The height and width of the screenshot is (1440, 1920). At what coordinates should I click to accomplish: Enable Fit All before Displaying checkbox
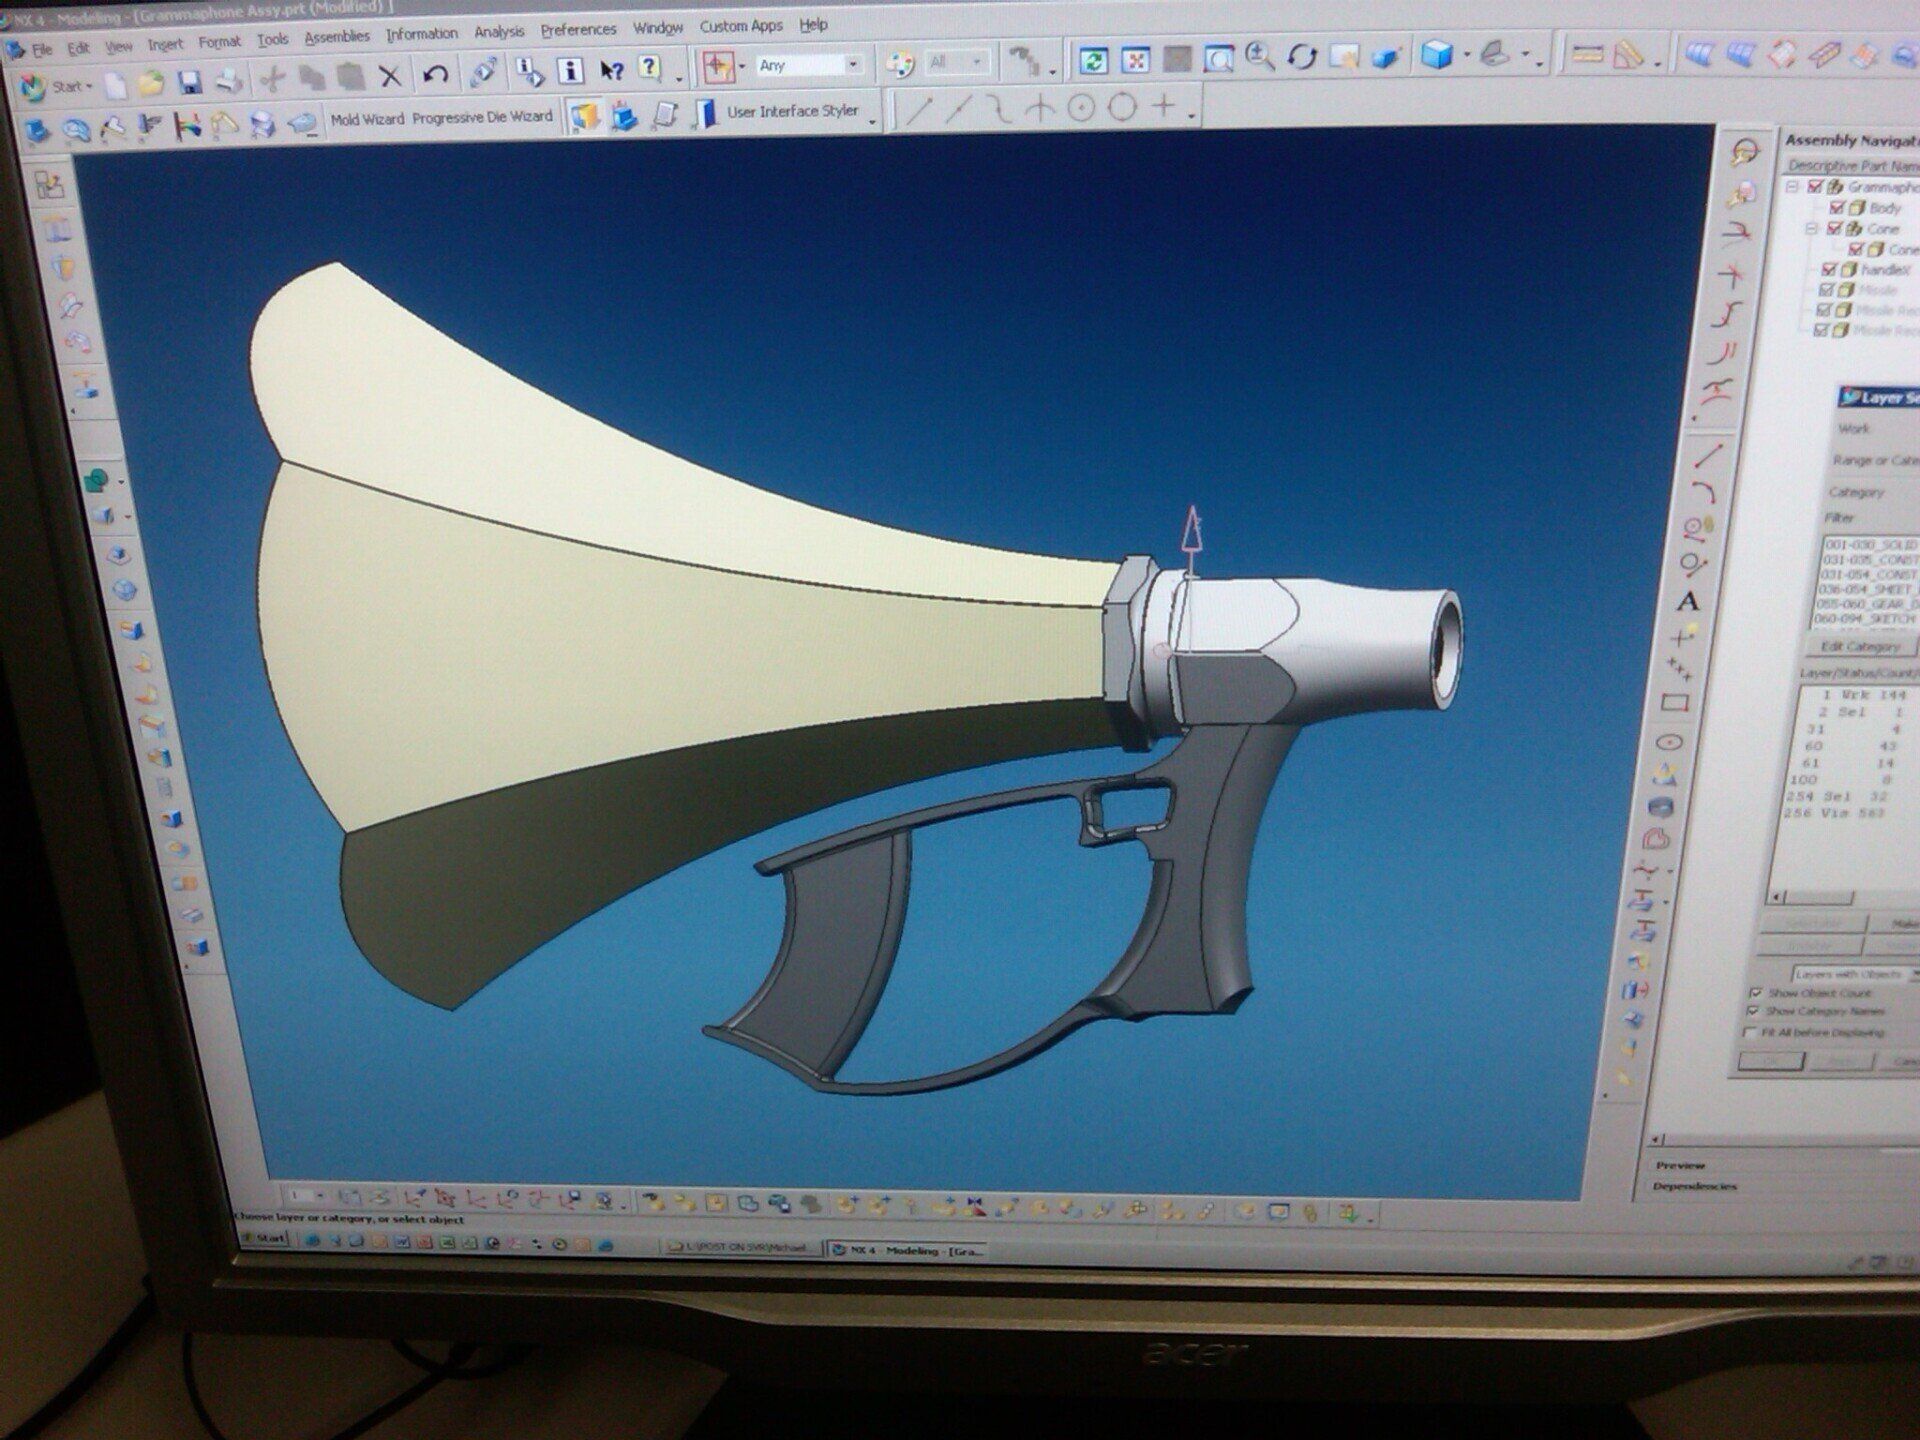(x=1750, y=1032)
